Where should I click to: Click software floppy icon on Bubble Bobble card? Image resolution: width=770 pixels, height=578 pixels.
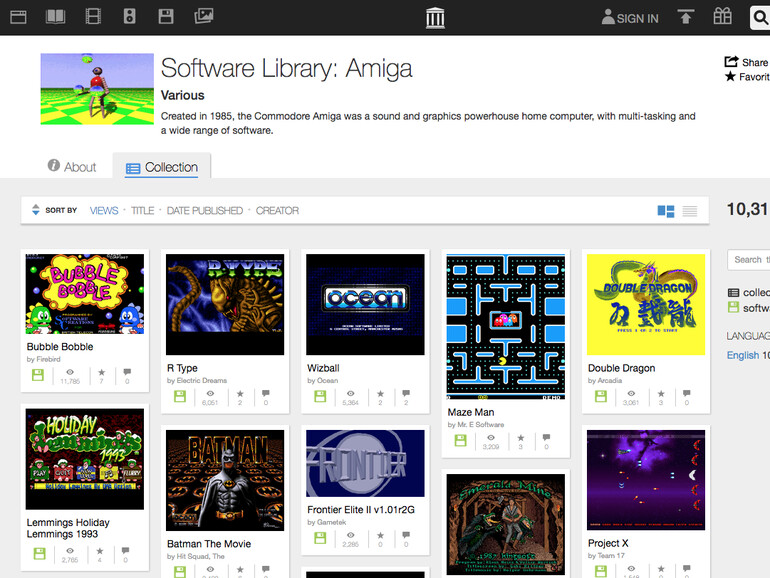pos(38,375)
